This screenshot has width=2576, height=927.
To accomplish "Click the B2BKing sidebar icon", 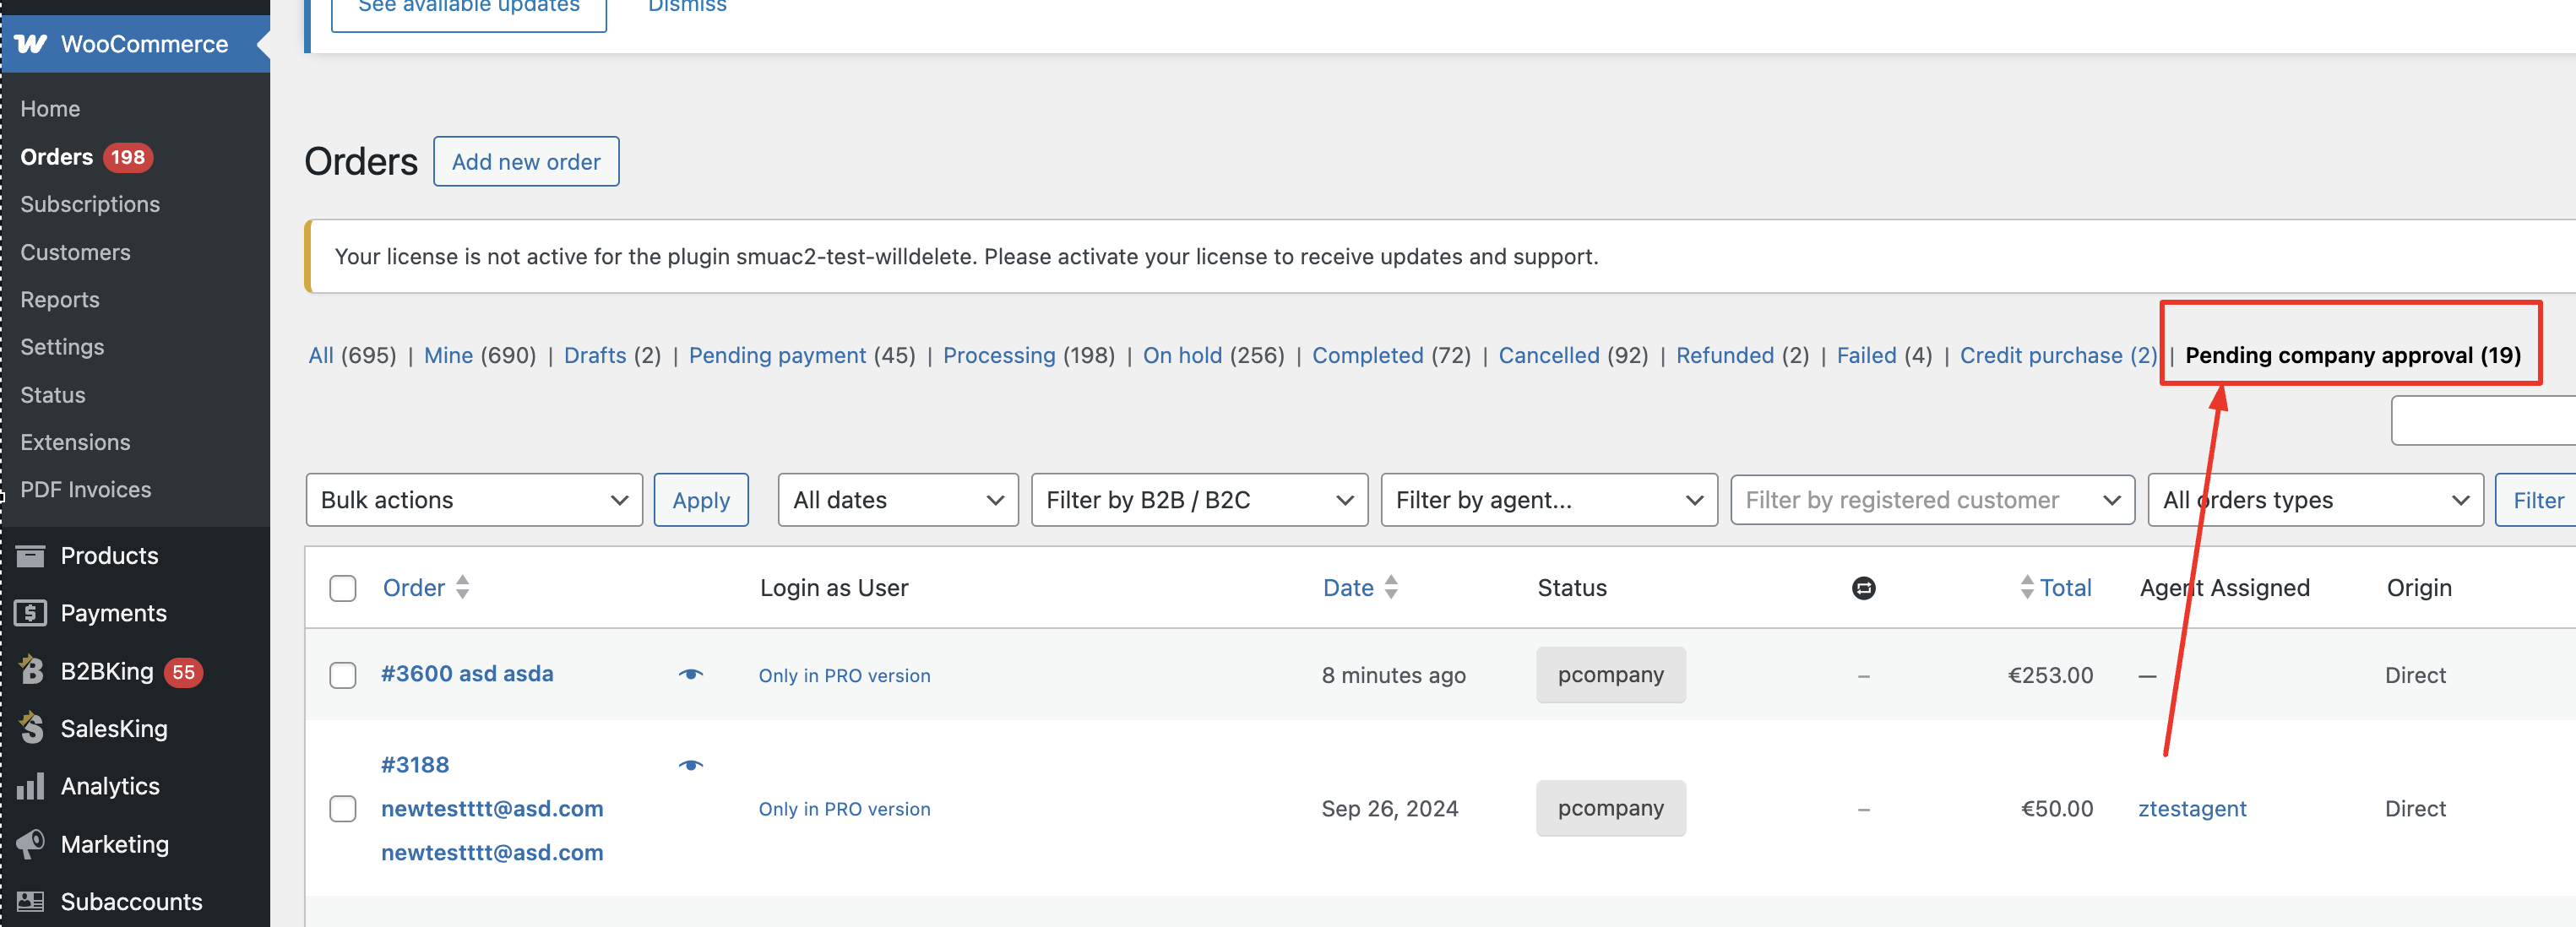I will click(31, 671).
